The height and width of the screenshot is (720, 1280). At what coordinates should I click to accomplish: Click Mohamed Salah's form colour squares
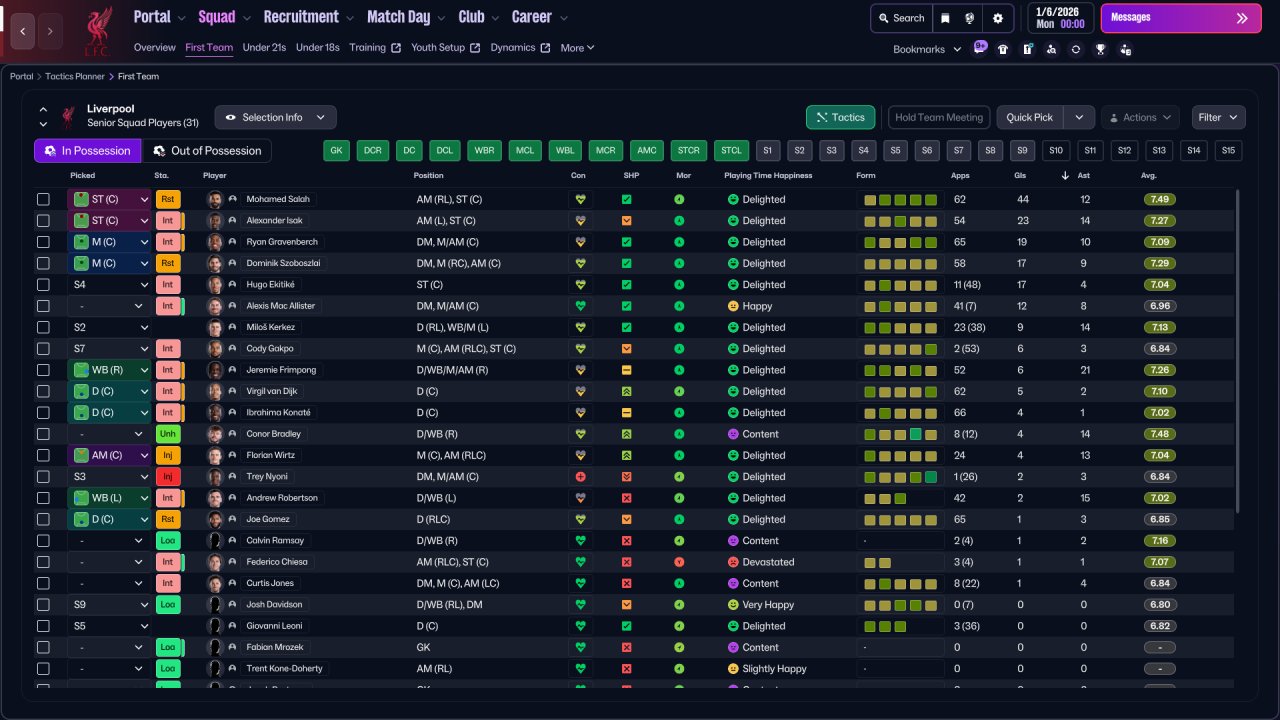click(x=900, y=199)
